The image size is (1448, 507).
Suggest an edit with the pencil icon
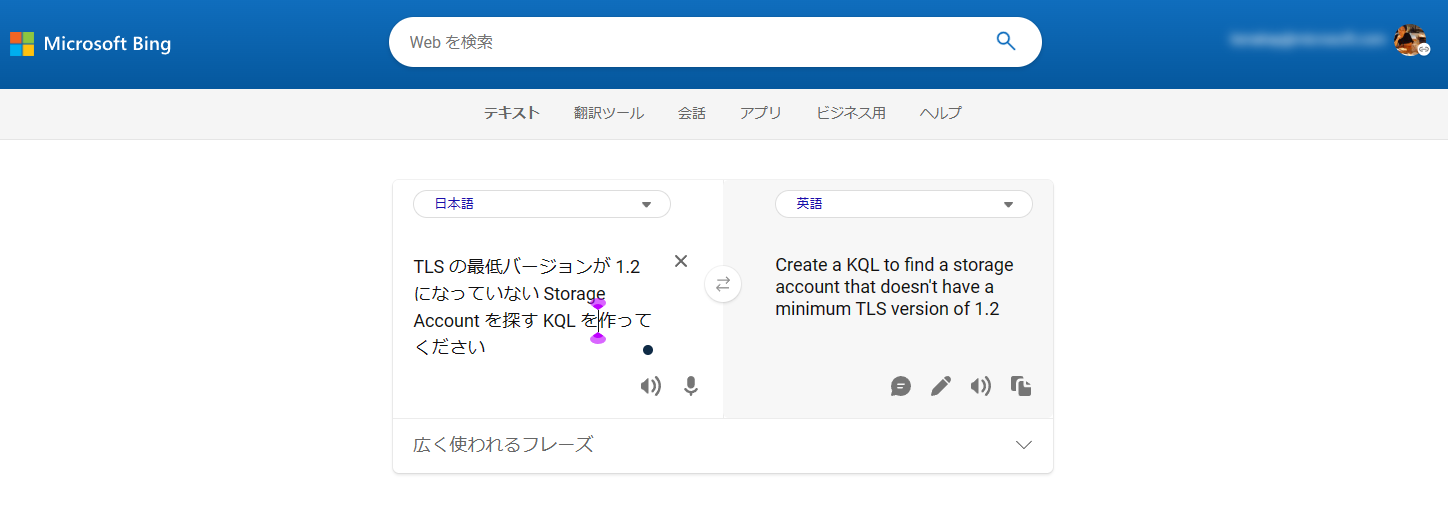pyautogui.click(x=941, y=386)
